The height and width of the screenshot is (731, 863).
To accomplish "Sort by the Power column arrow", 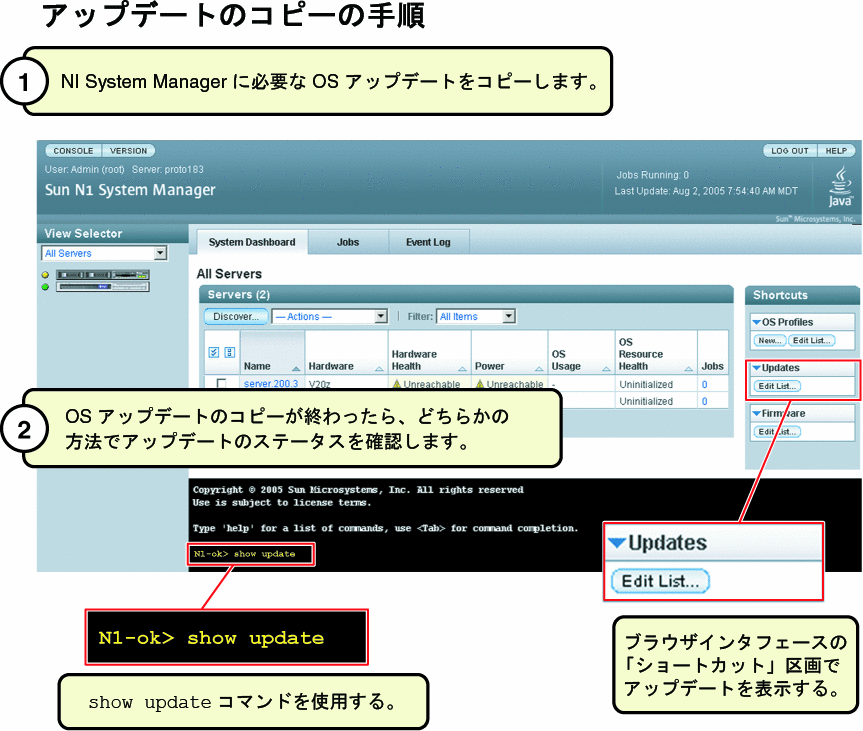I will pos(539,368).
